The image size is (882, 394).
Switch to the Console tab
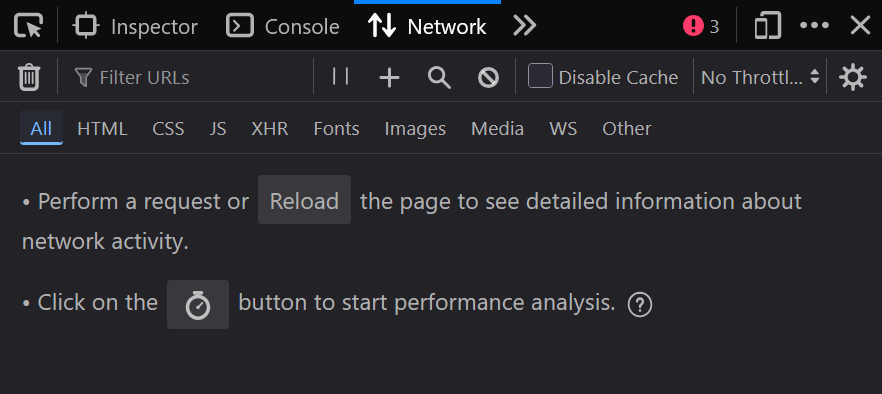(x=283, y=26)
